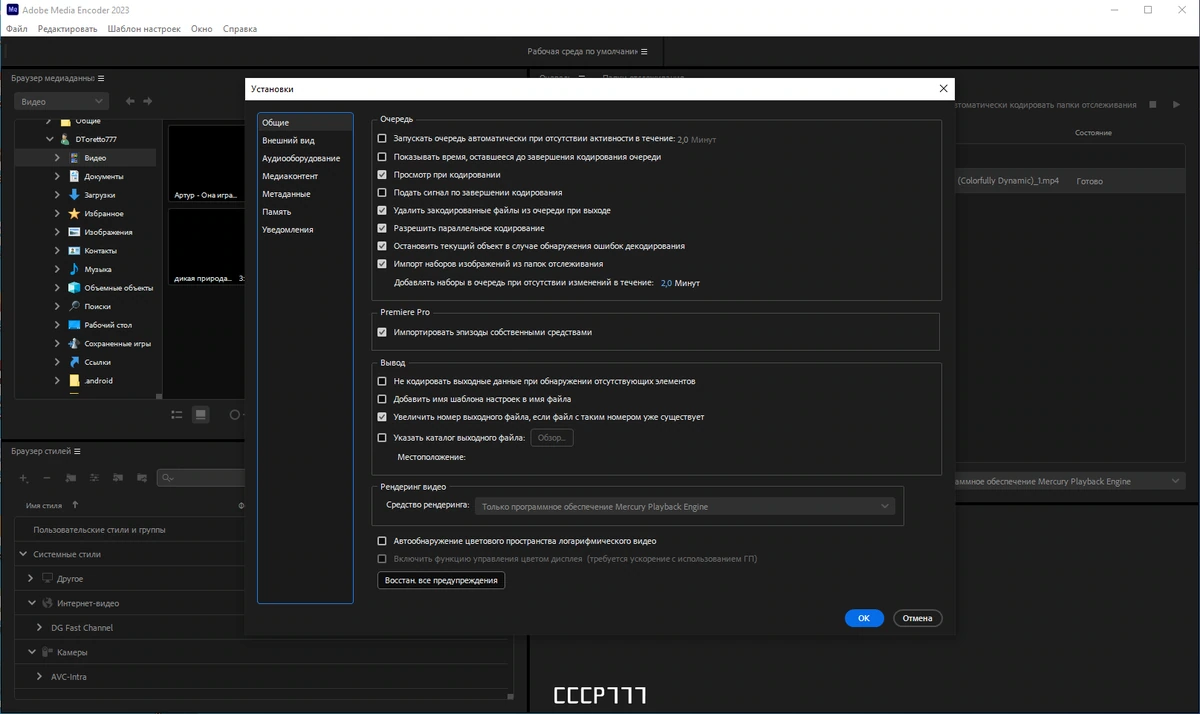Collapse Системные стили group
1200x714 pixels.
(24, 554)
